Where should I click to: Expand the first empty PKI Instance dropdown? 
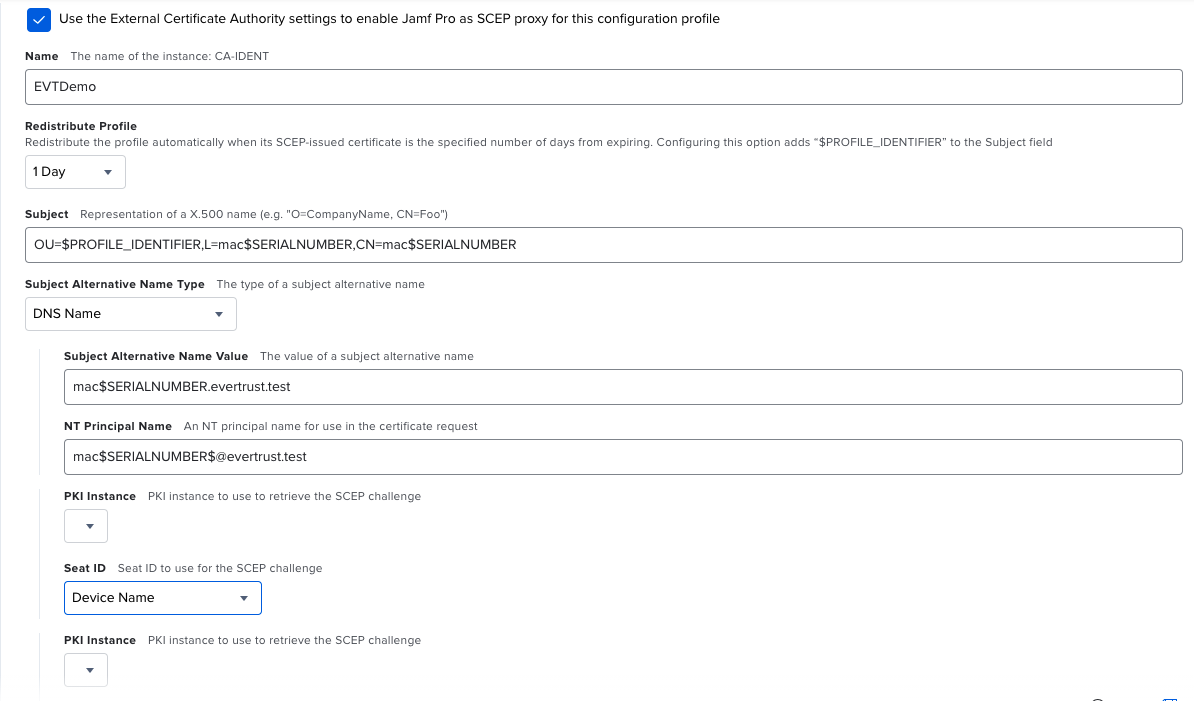85,525
